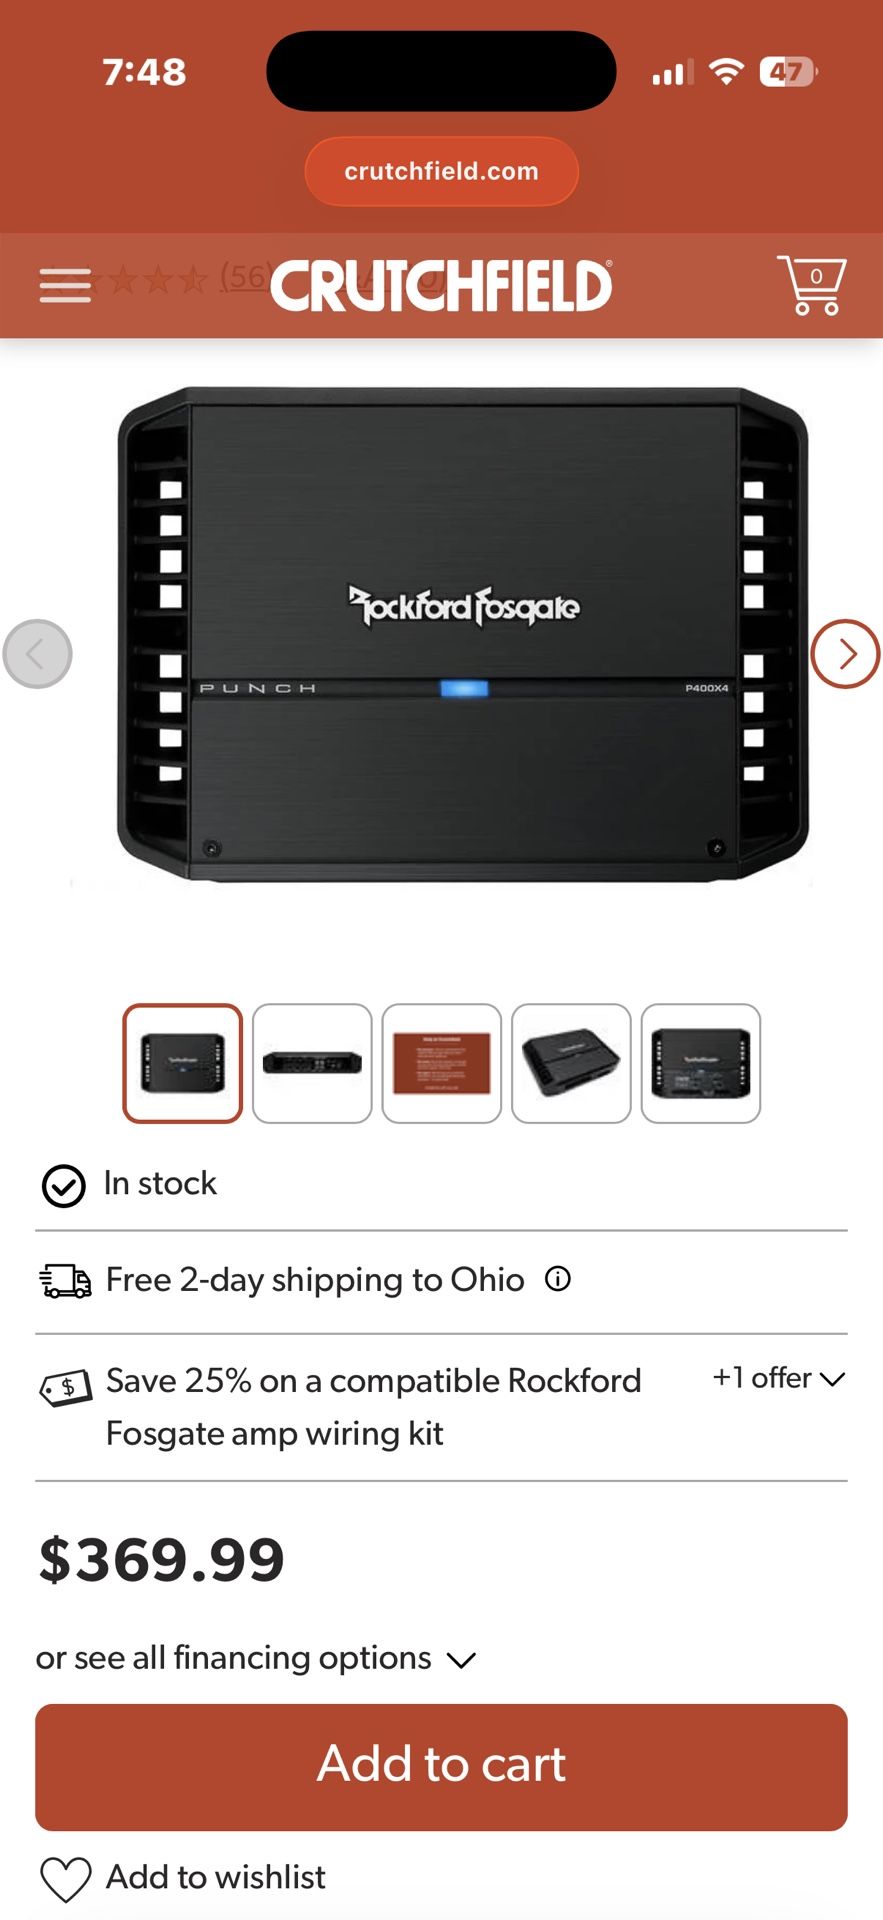Tap crutchfield.com address pill
This screenshot has width=883, height=1920.
click(x=441, y=171)
